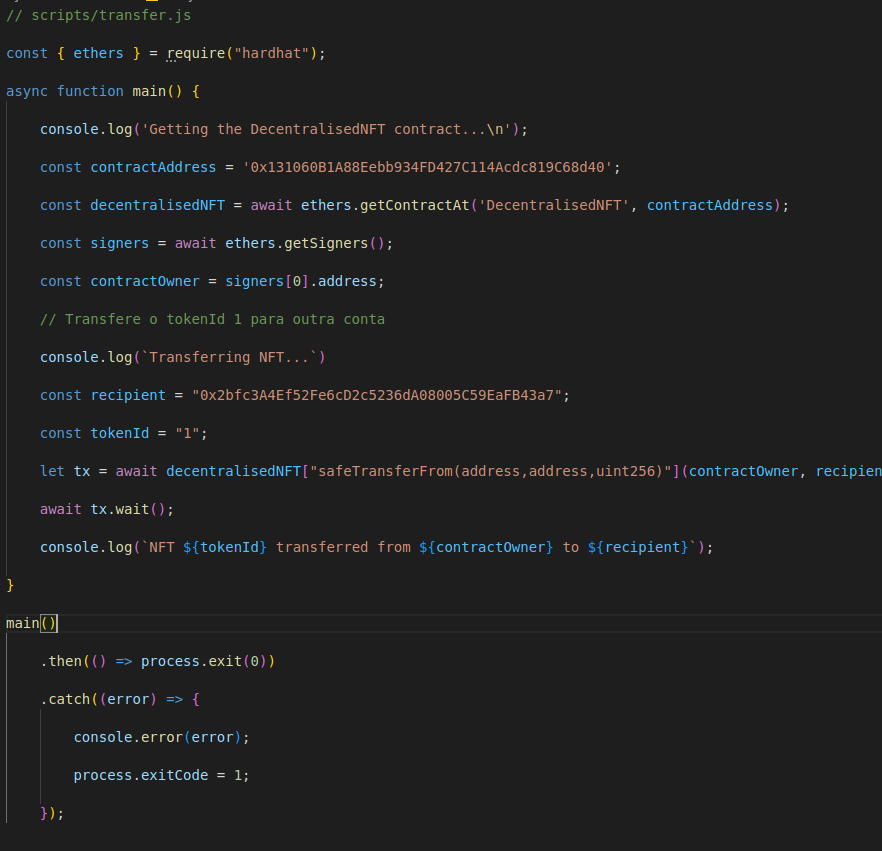This screenshot has height=851, width=882.
Task: Click the contractAddress hex string value
Action: (x=431, y=167)
